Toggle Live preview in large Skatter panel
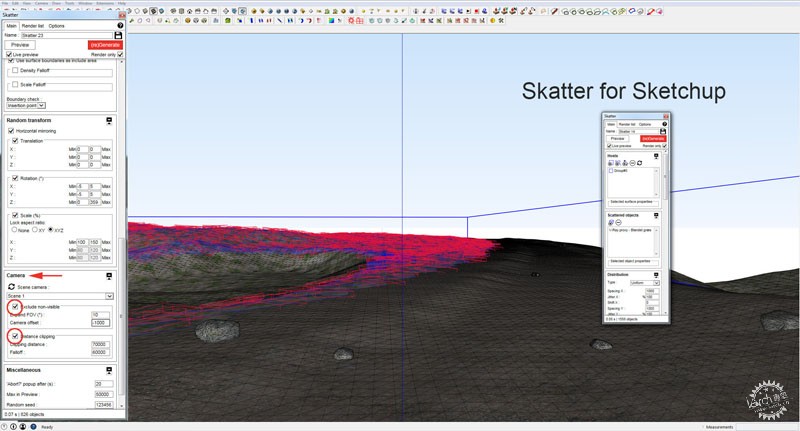The width and height of the screenshot is (800, 431). 9,54
